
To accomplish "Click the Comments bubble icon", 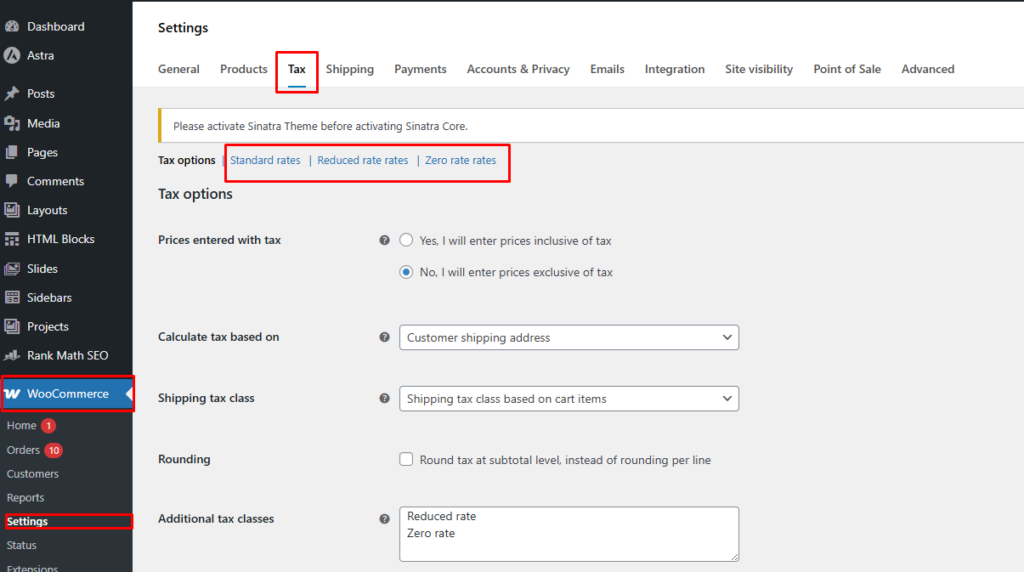I will [12, 182].
